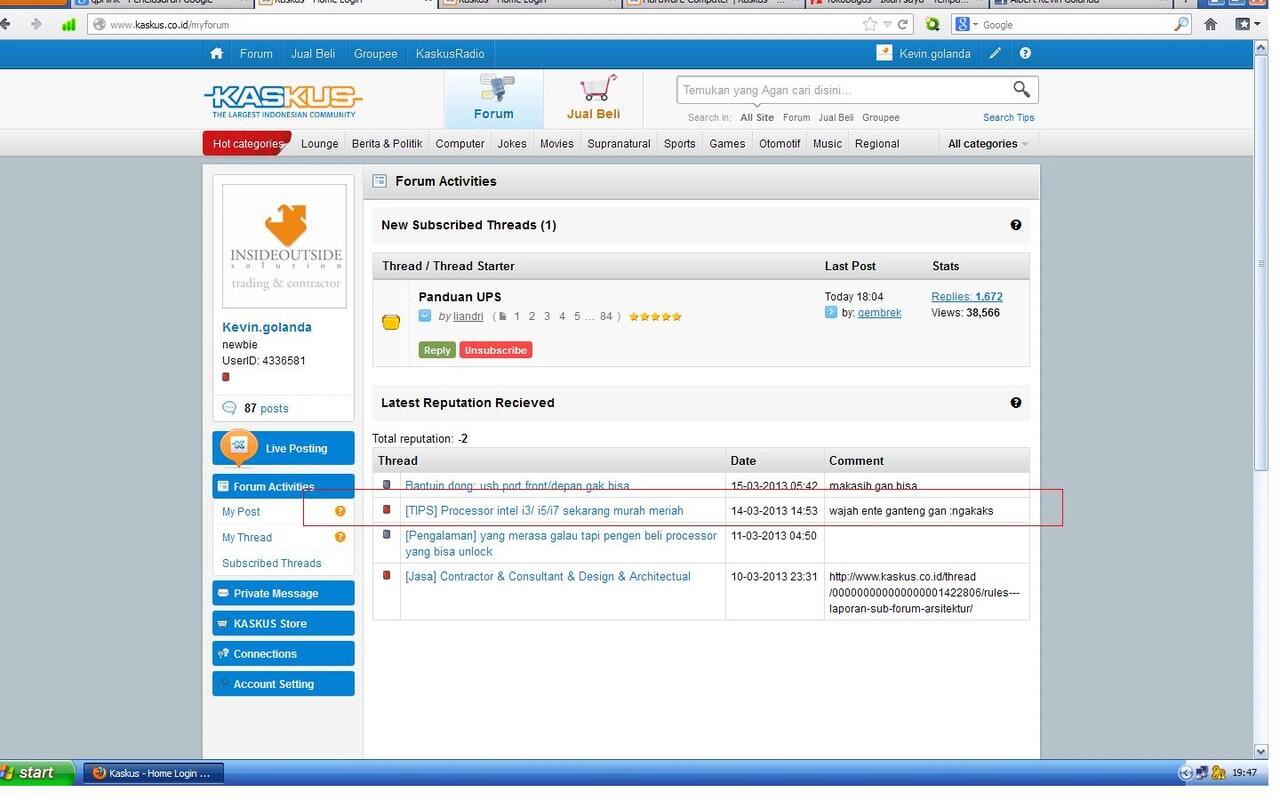The height and width of the screenshot is (800, 1280).
Task: Select the large Forum tab with icon
Action: coord(494,99)
